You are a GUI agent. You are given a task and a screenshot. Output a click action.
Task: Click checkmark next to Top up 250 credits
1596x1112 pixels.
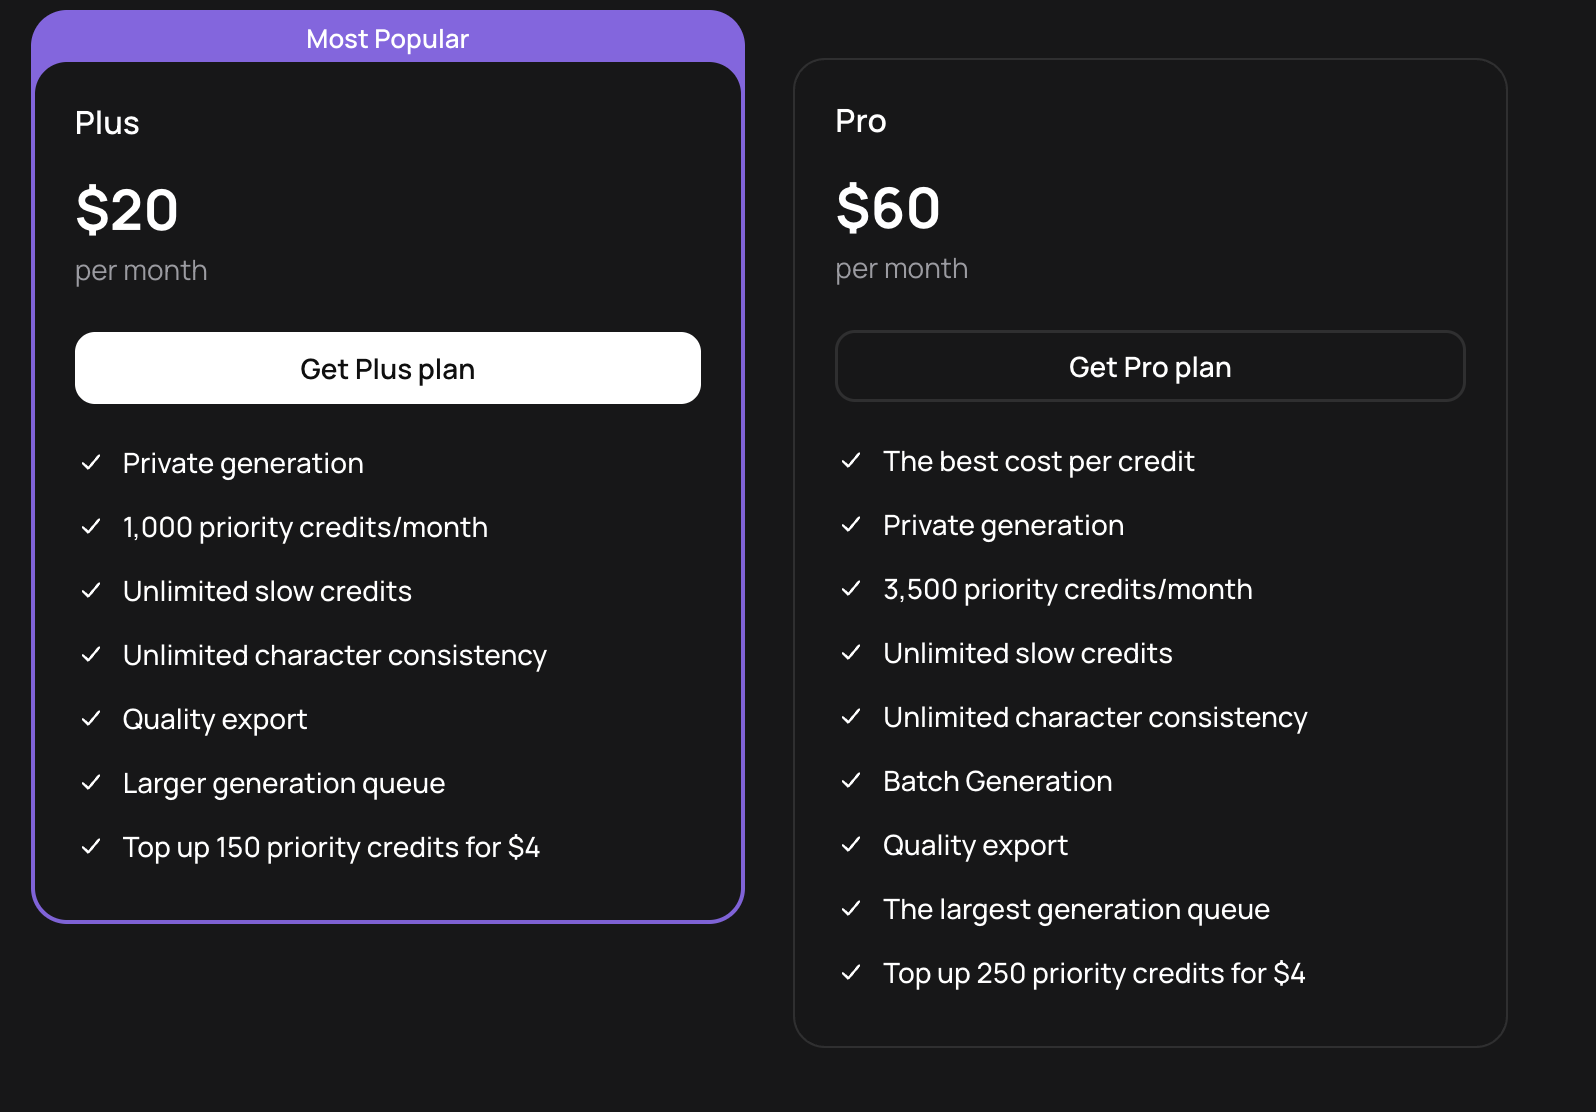(851, 972)
